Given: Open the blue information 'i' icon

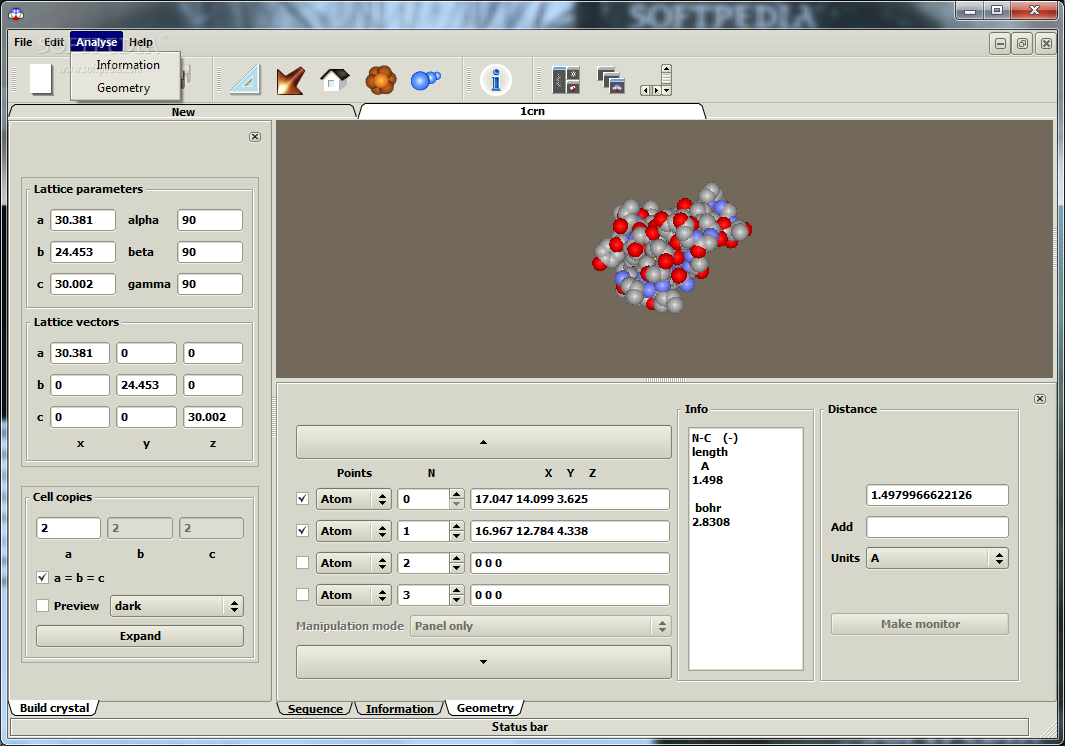Looking at the screenshot, I should point(496,79).
